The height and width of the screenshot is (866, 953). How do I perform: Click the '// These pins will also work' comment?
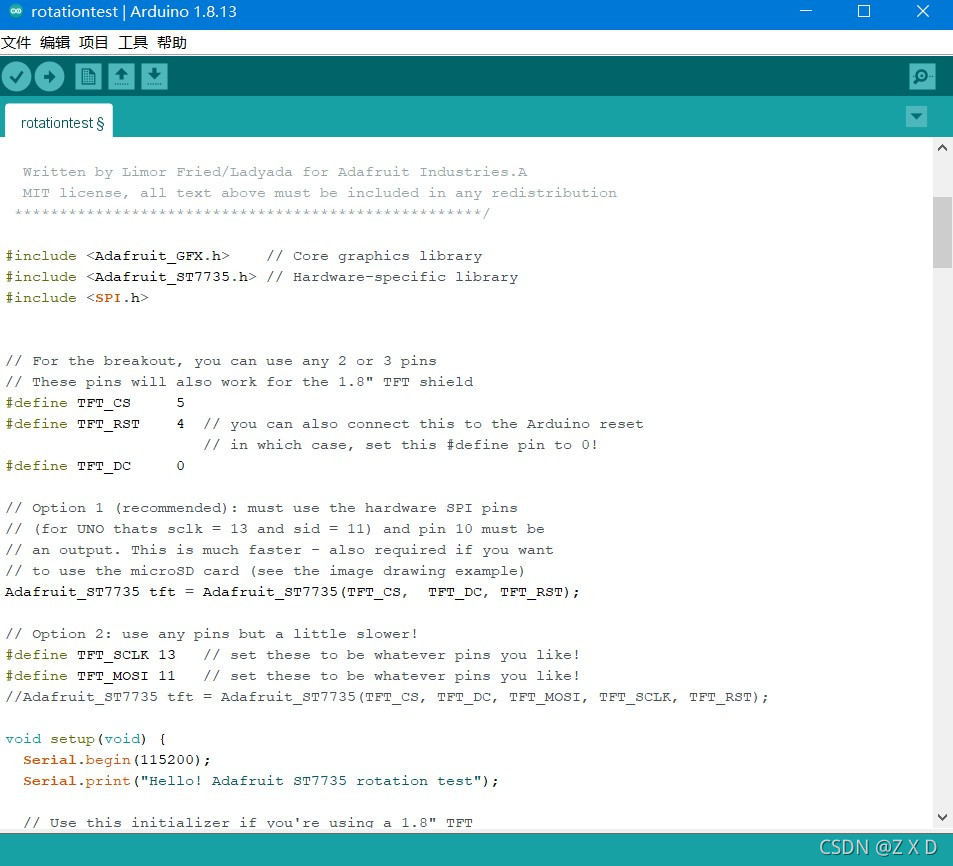point(239,382)
